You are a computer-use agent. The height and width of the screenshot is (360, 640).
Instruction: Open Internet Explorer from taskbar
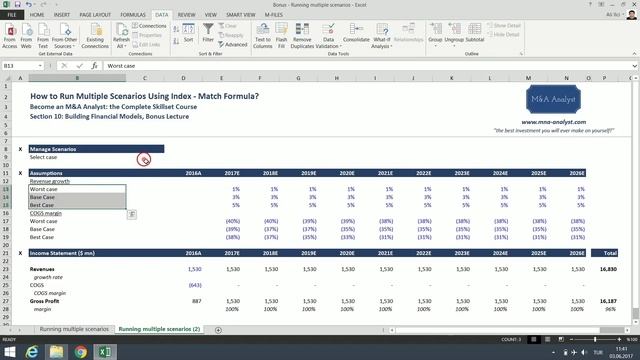tap(32, 352)
